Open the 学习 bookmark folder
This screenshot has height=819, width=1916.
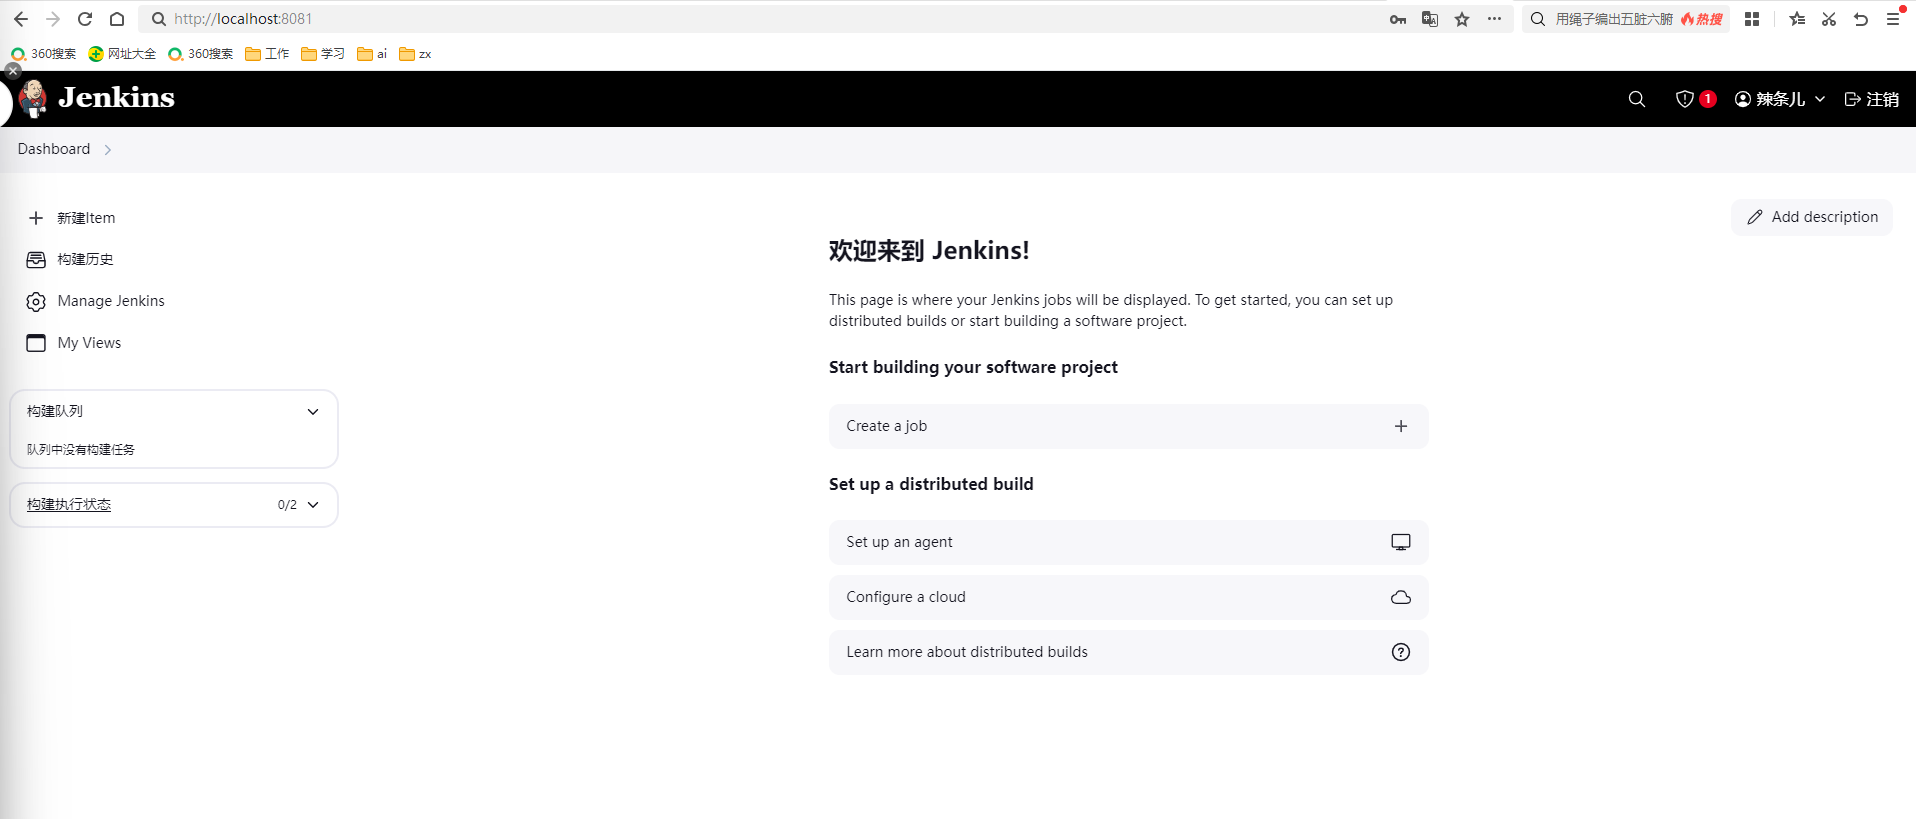(323, 54)
